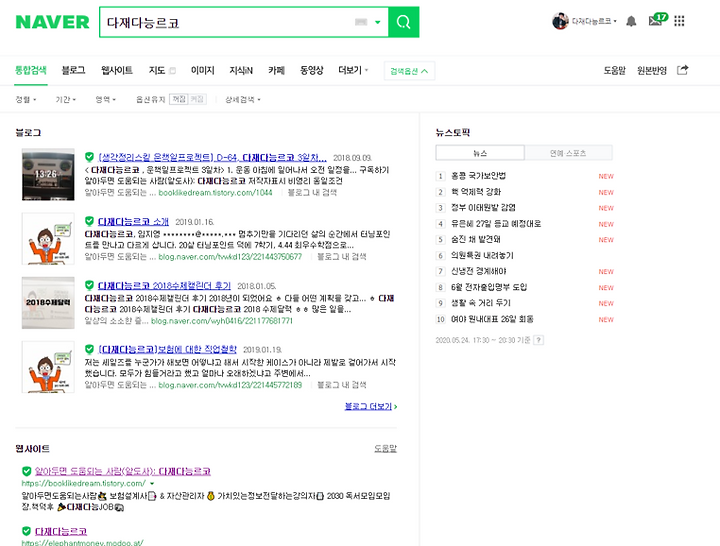The image size is (720, 546).
Task: Switch to the 지도 tab
Action: 157,70
